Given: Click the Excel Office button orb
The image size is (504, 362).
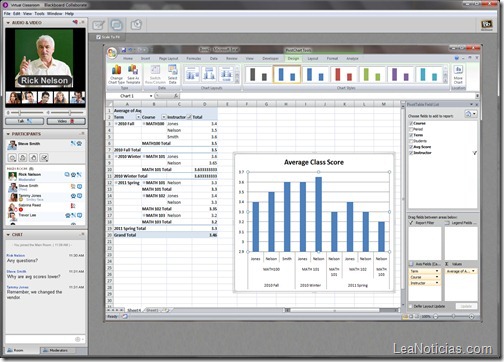Looking at the screenshot, I should coord(112,53).
